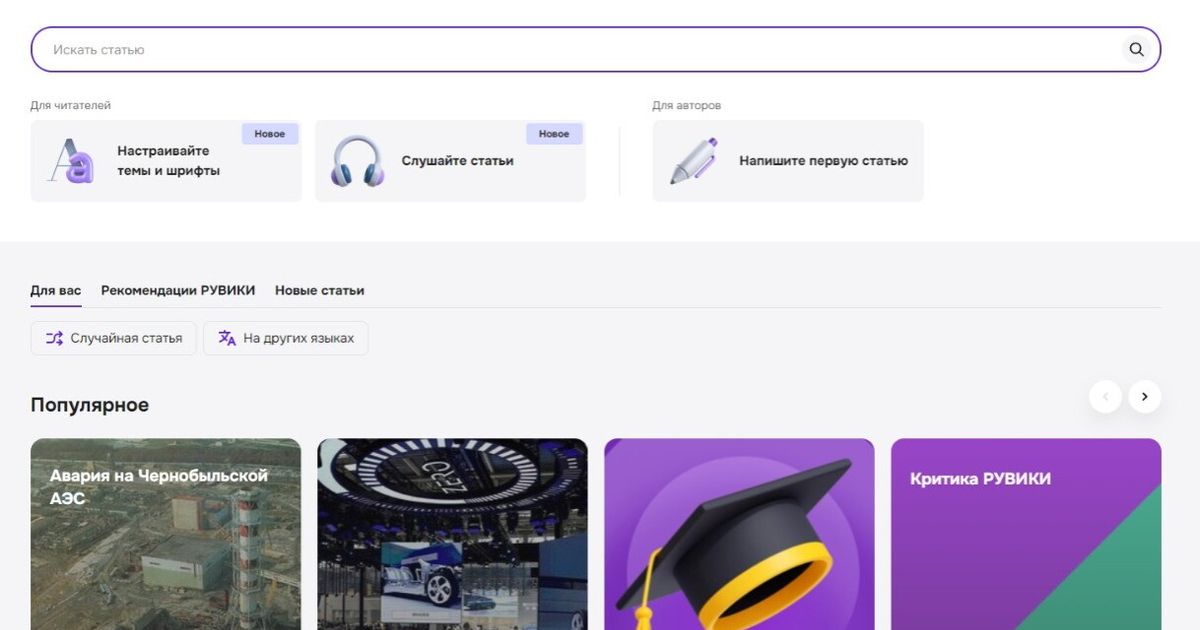Screen dimensions: 1200x630
Task: Switch to 'Рекомендации РУВИКИ' tab
Action: click(178, 290)
